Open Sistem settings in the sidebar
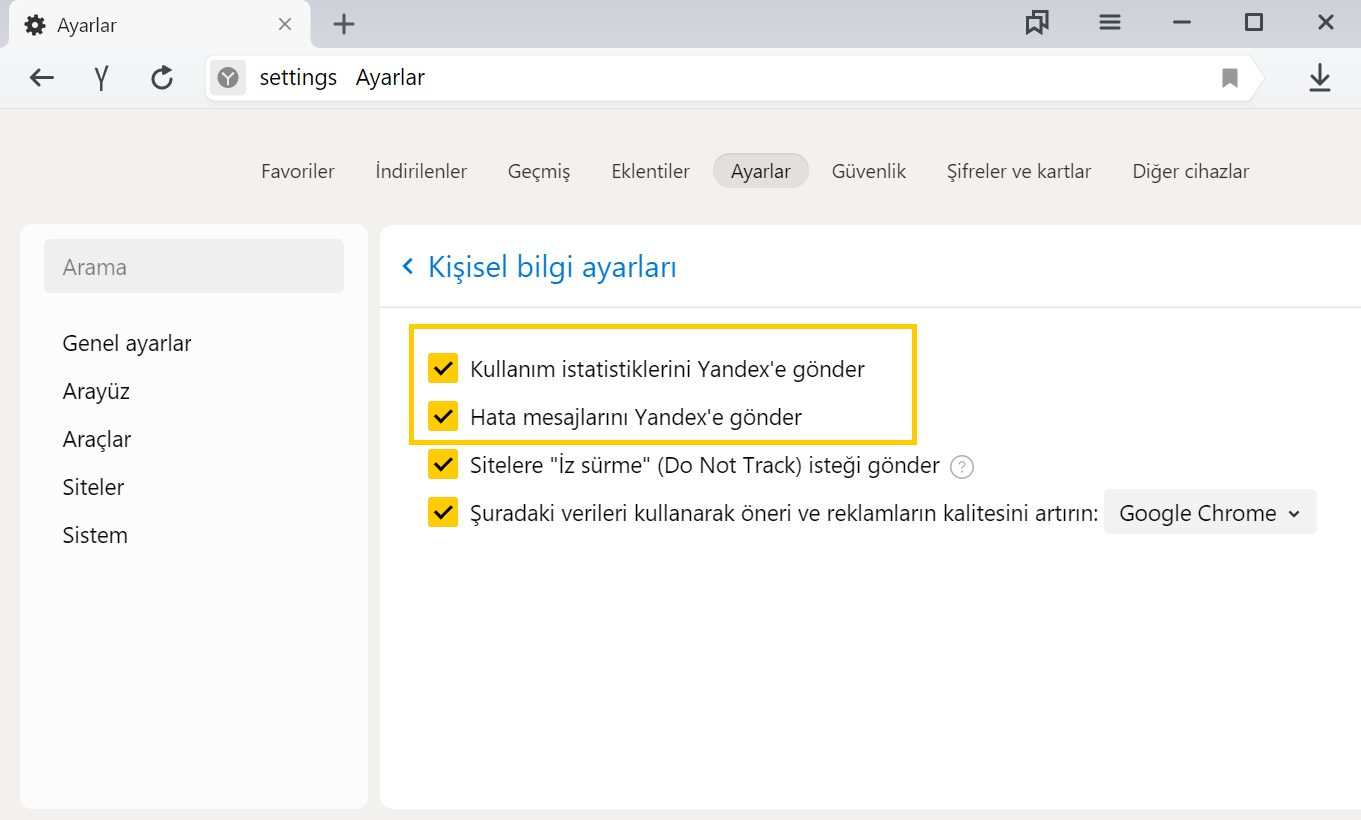Viewport: 1361px width, 820px height. coord(95,535)
